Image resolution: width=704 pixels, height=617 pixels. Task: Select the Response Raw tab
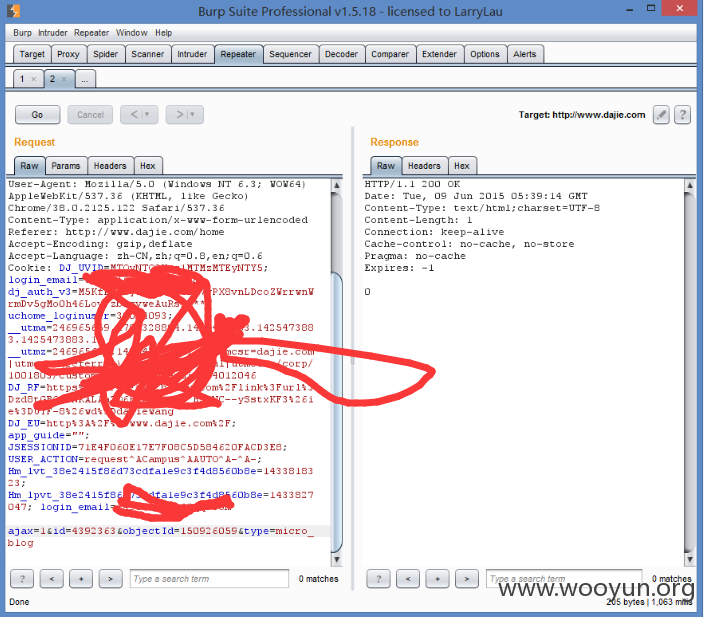pos(386,166)
